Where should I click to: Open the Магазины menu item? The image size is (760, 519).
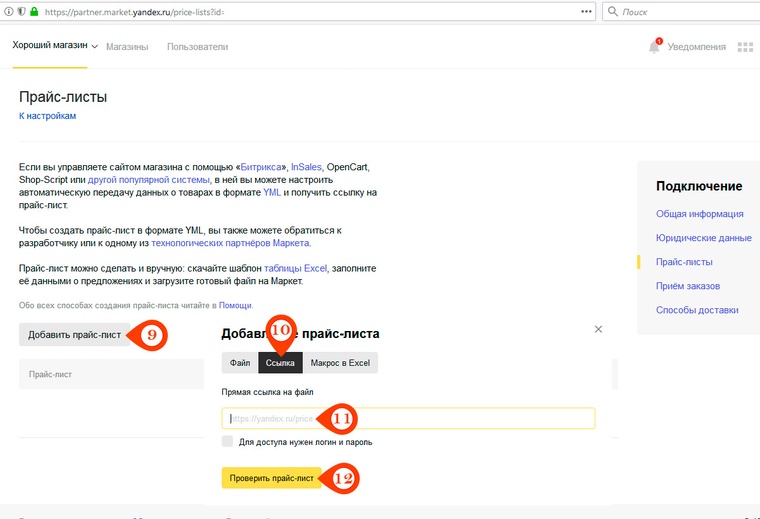pyautogui.click(x=127, y=47)
